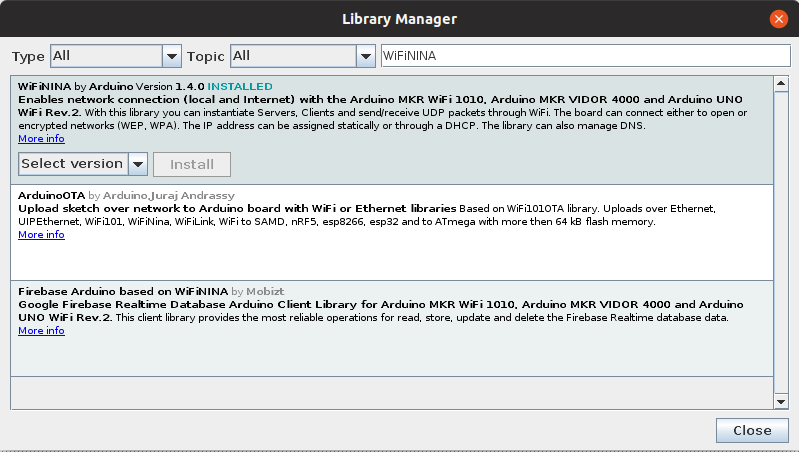
Task: Open More info link for Firebase Arduino library
Action: (41, 330)
